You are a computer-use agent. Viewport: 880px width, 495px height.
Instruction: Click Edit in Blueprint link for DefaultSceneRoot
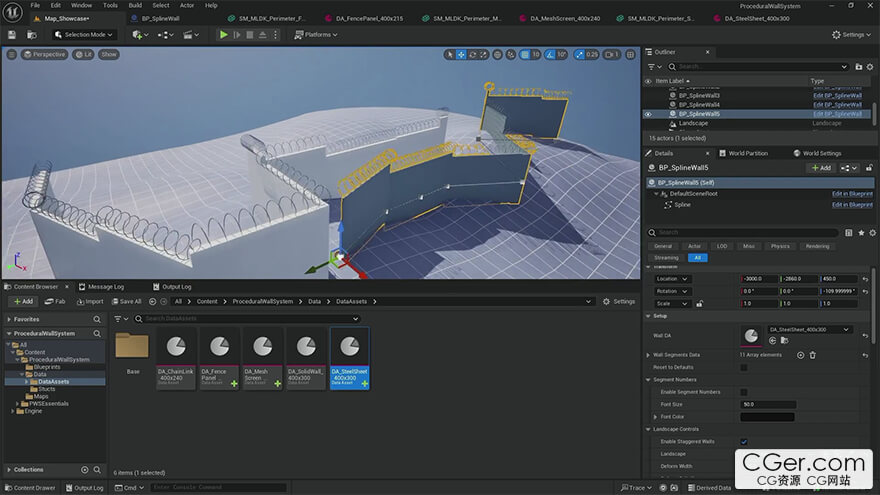click(852, 194)
